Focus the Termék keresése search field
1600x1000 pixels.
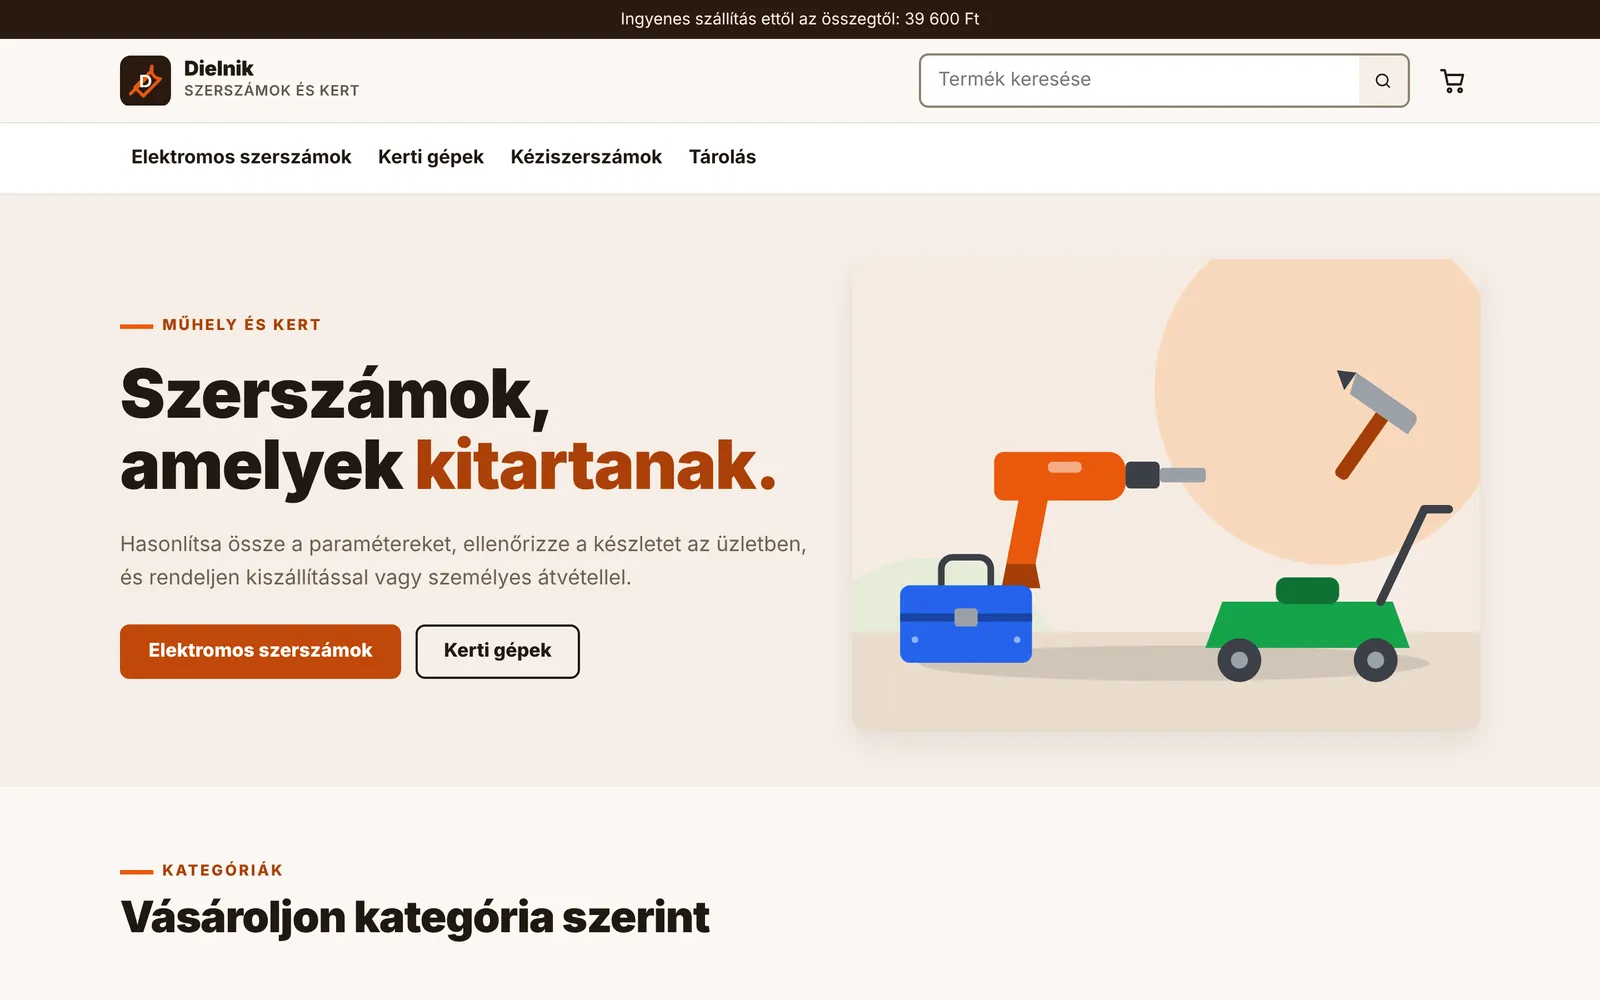[1140, 80]
